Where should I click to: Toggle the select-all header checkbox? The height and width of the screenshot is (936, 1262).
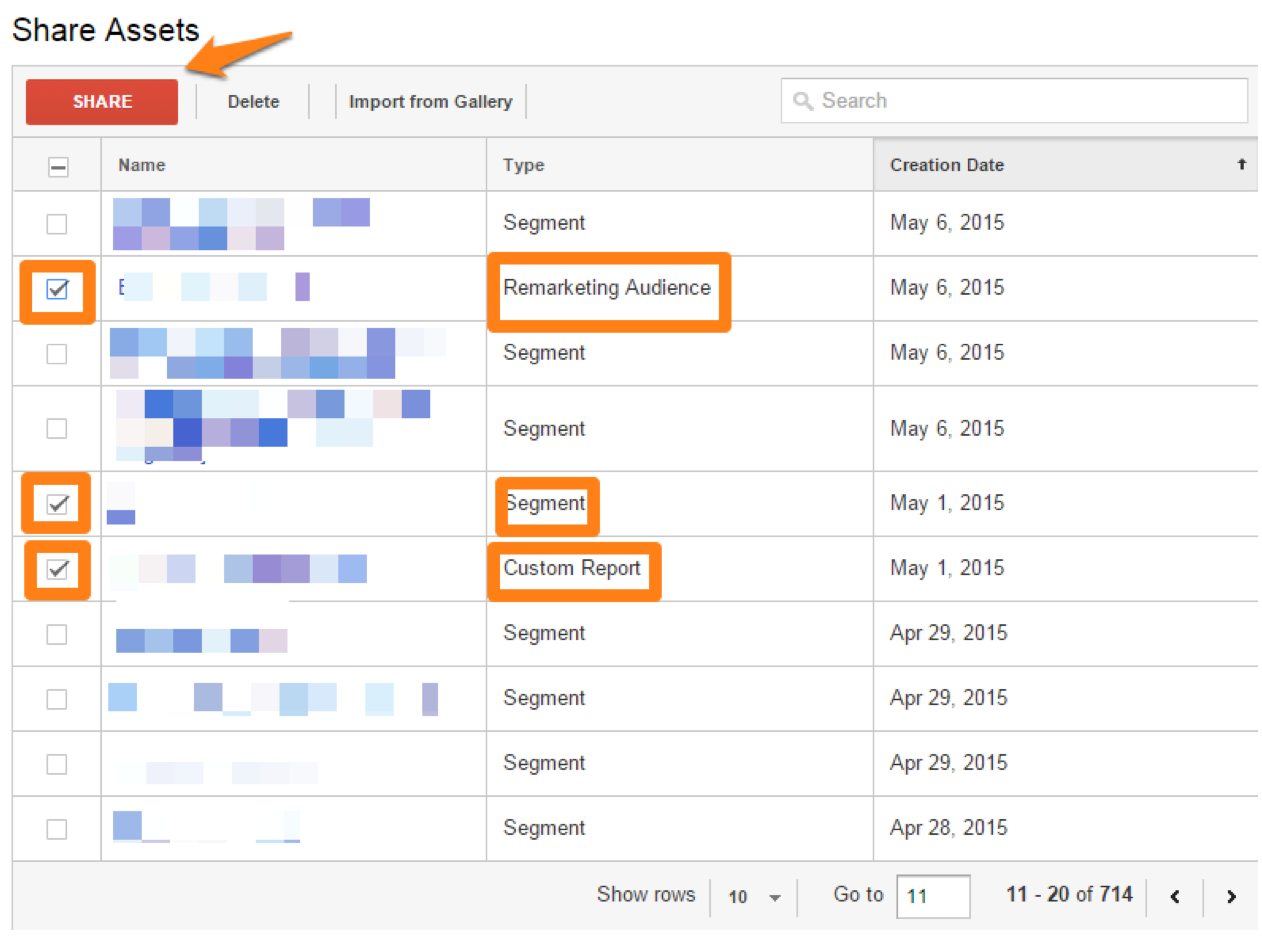click(x=58, y=167)
